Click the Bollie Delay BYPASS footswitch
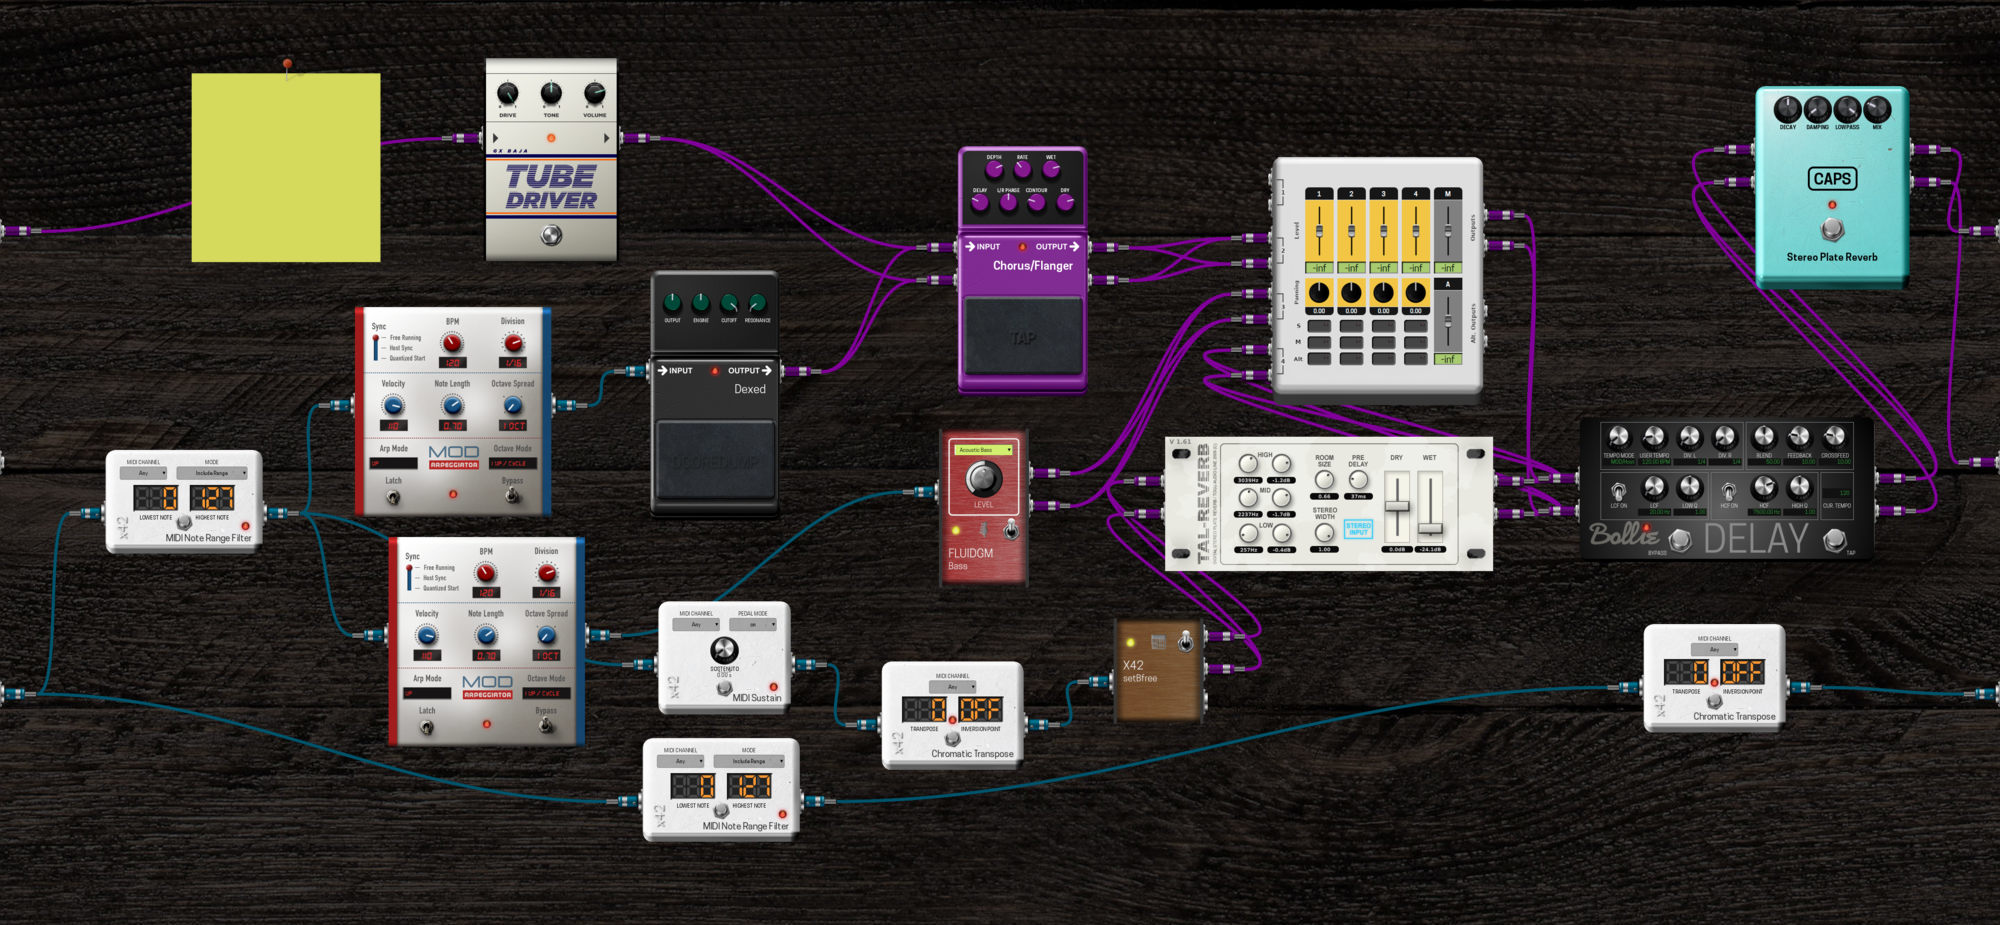The image size is (2000, 925). (x=1680, y=541)
